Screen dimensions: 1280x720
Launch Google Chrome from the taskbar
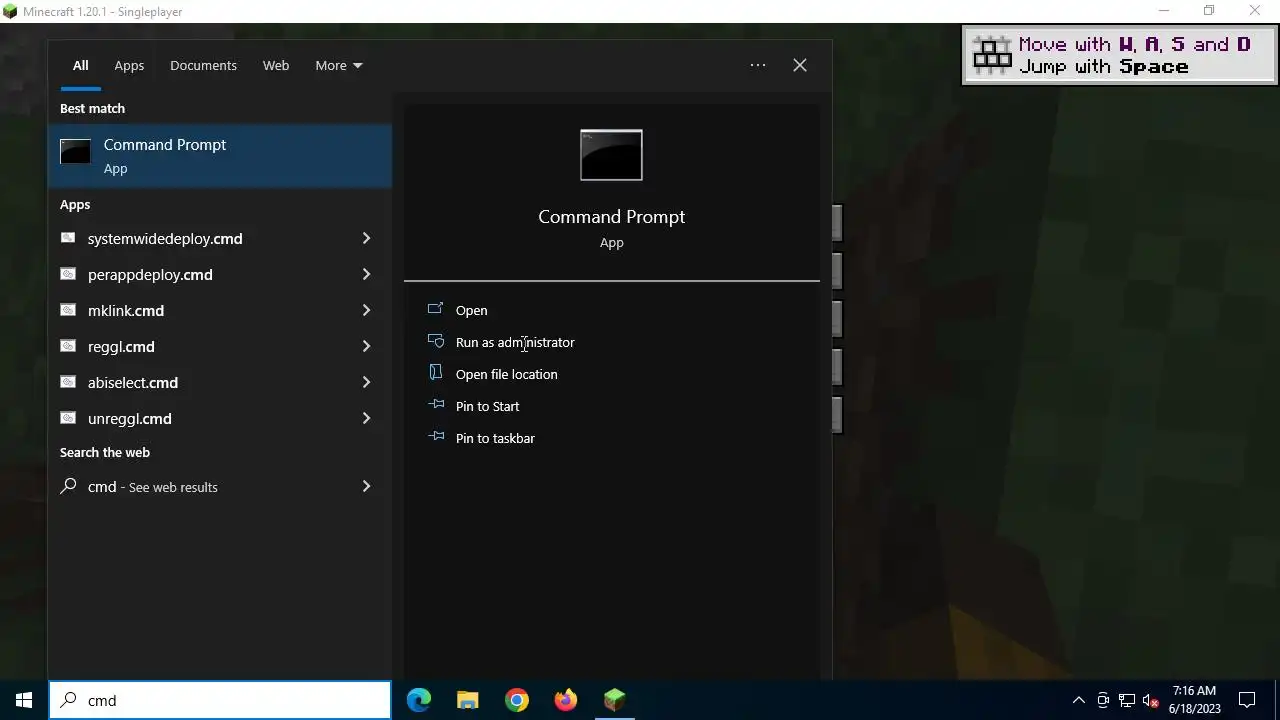click(517, 700)
